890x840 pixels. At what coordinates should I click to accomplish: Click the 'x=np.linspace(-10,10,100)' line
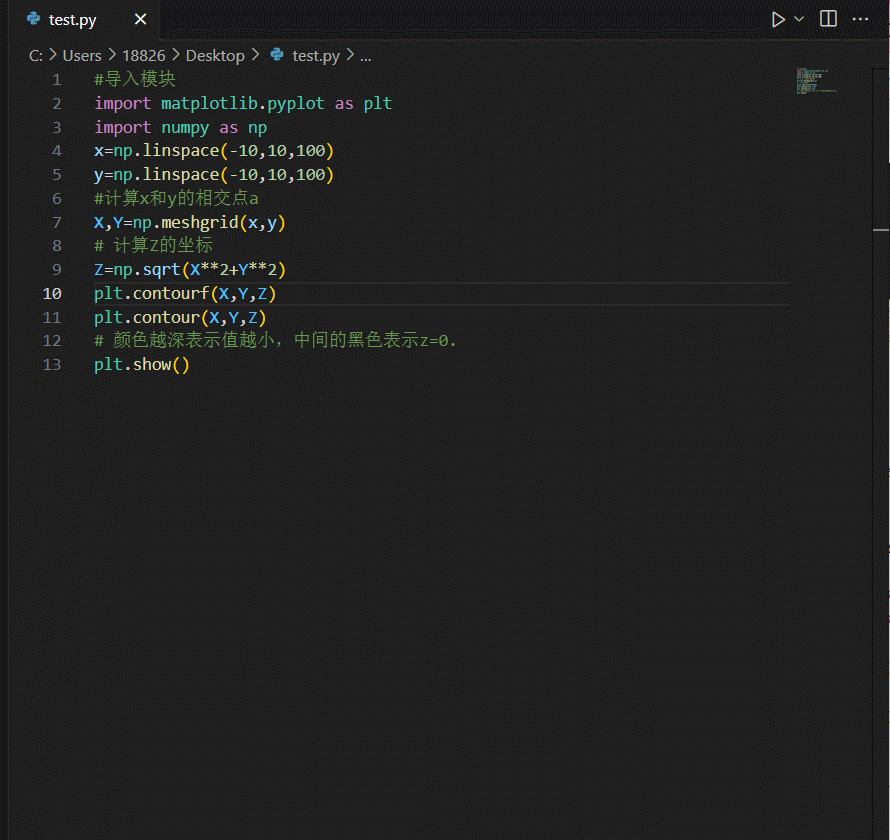214,150
